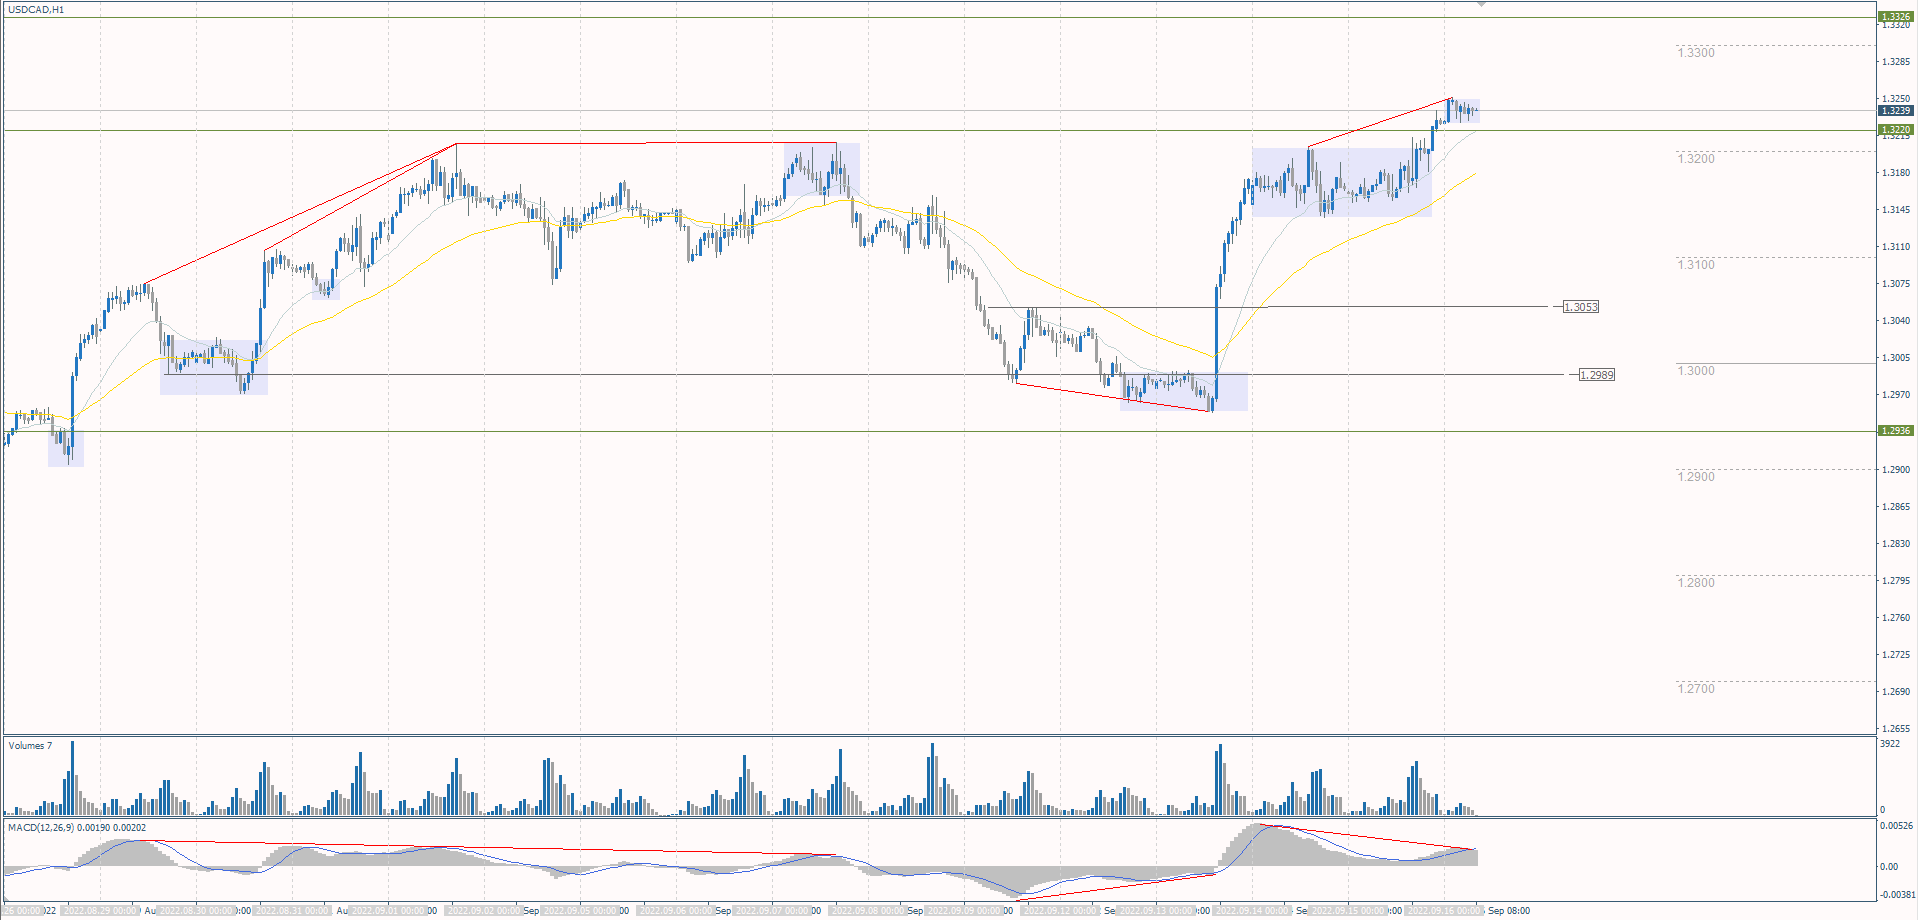Select the green 1.3220 level tag
Viewport: 1918px width, 920px height.
tap(1895, 130)
